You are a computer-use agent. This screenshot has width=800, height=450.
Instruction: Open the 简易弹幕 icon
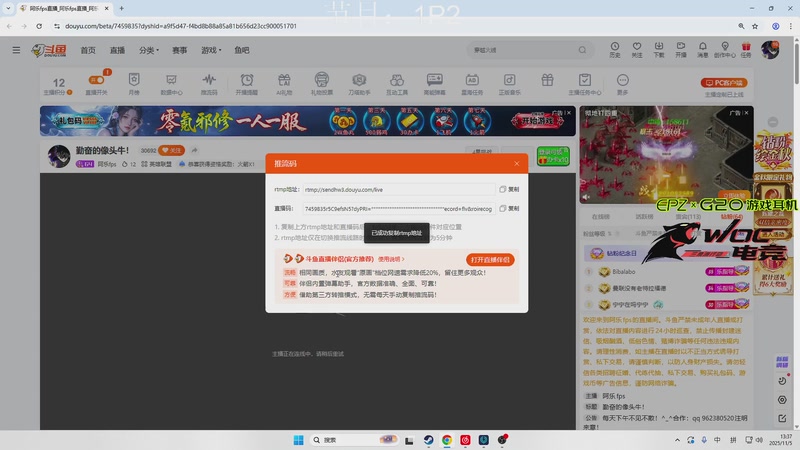(434, 84)
